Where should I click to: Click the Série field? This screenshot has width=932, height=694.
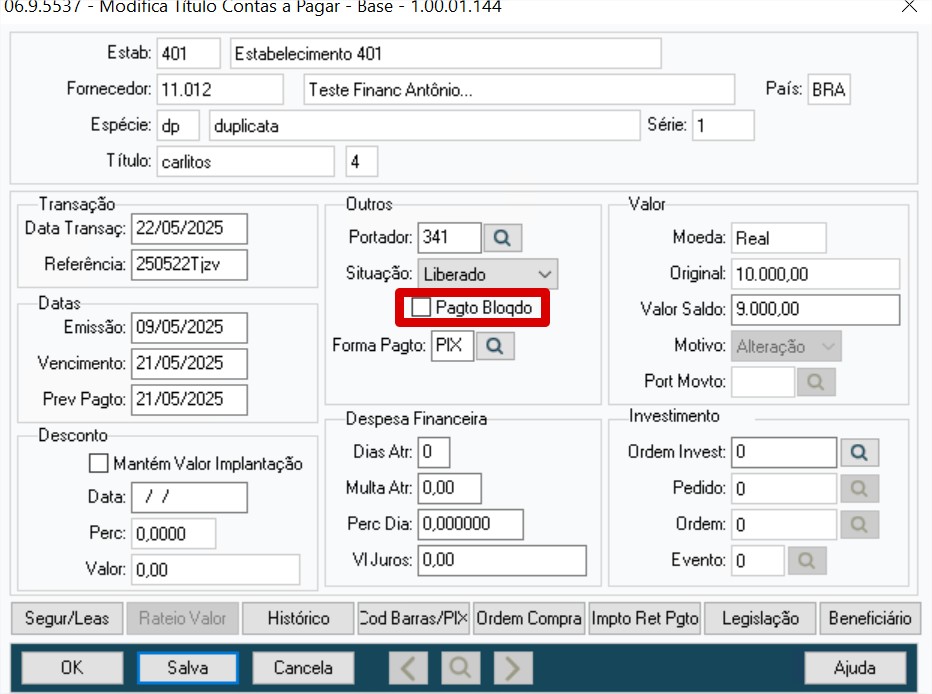723,125
